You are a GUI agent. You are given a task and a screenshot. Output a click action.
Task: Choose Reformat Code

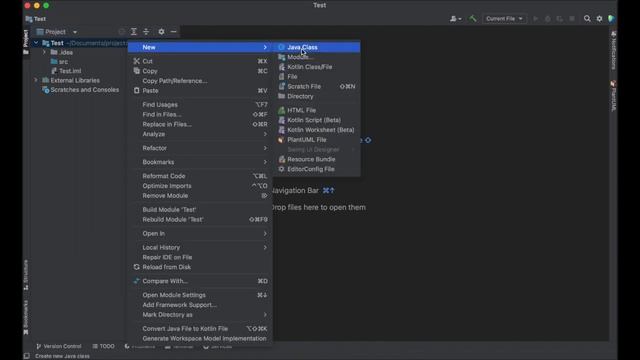click(200, 176)
